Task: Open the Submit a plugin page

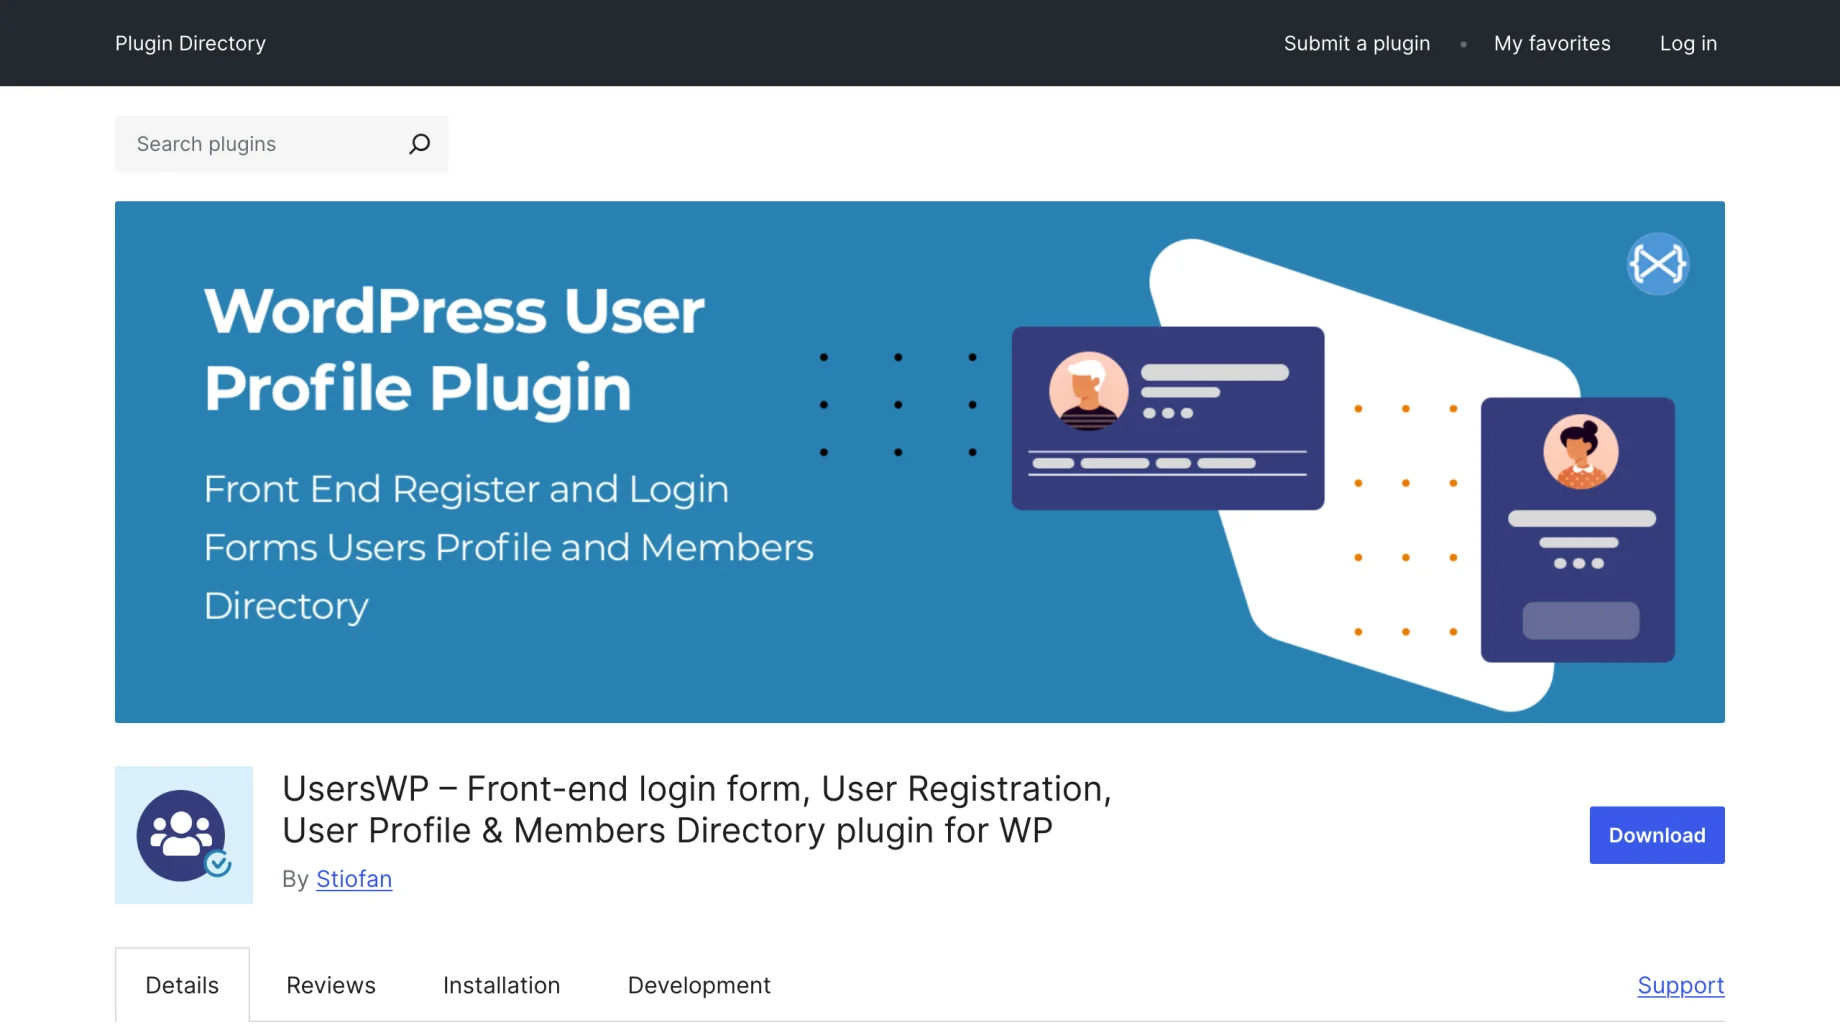Action: point(1357,43)
